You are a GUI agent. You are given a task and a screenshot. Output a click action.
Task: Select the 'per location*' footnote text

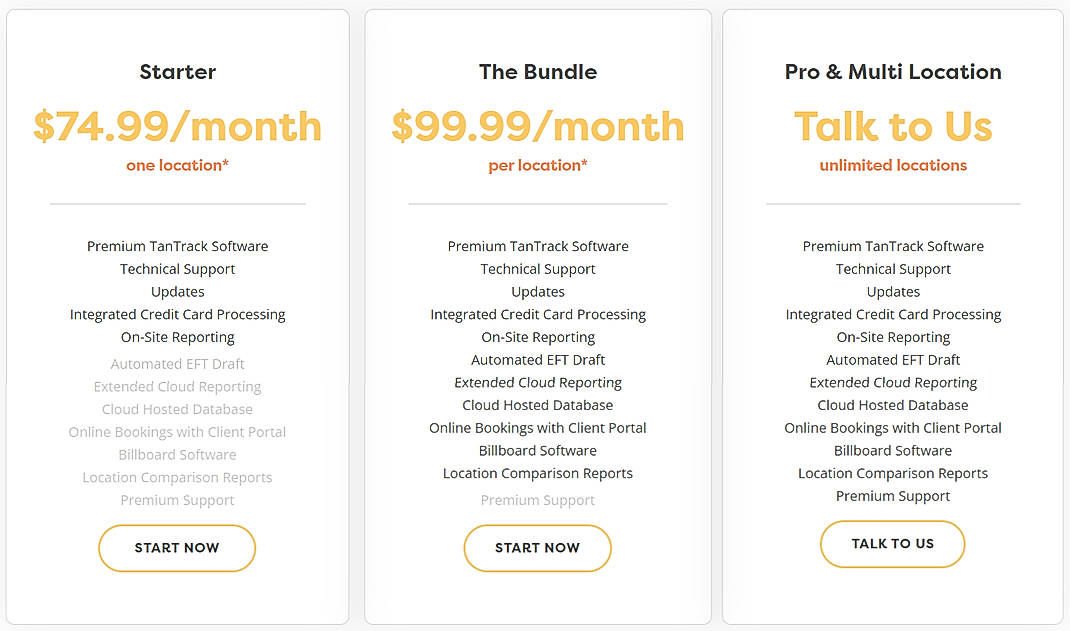537,164
